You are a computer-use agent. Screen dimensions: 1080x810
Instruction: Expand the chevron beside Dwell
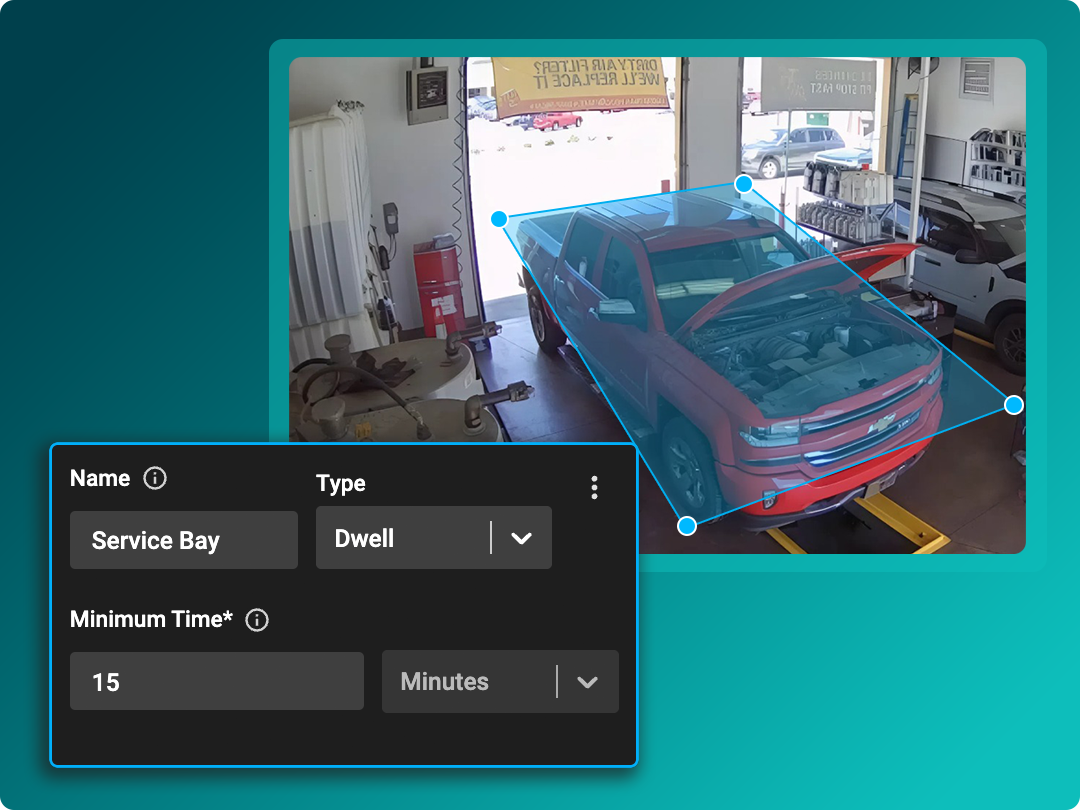click(x=520, y=537)
